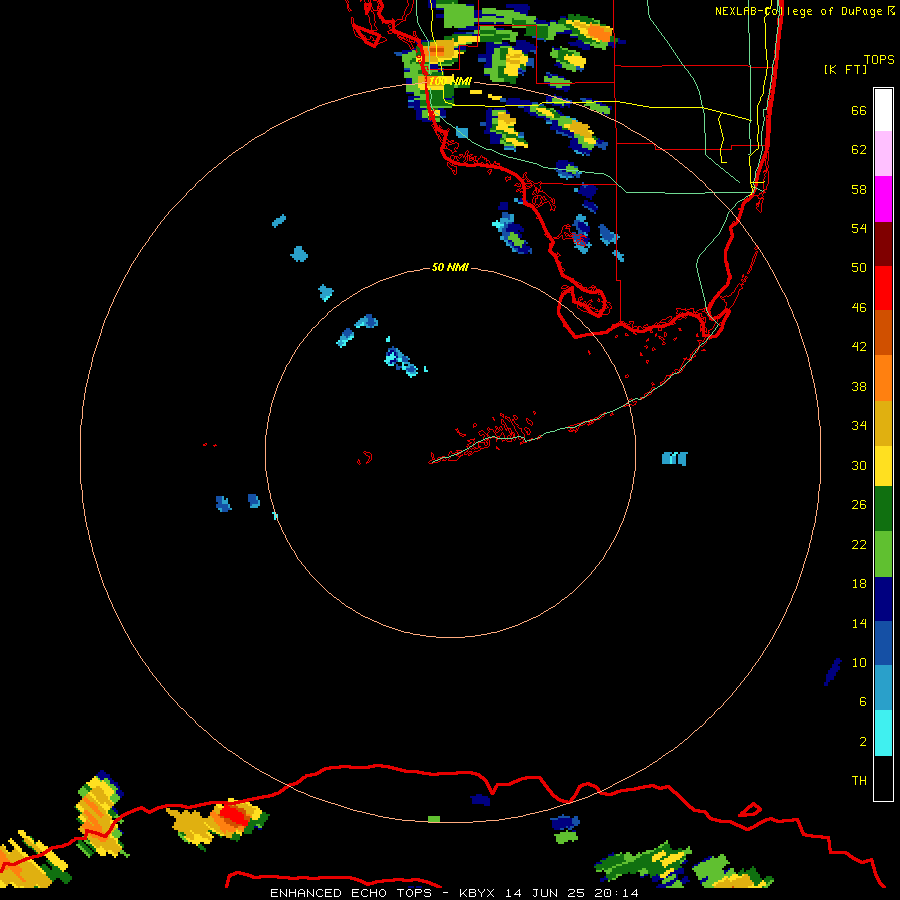Select the "54" legend value
900x900 pixels.
859,228
